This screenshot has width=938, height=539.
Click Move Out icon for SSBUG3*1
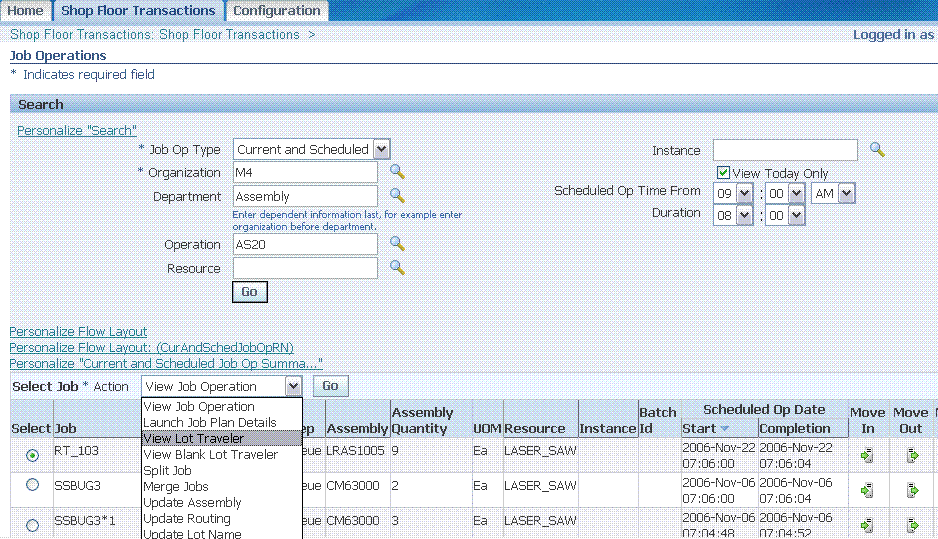[912, 525]
